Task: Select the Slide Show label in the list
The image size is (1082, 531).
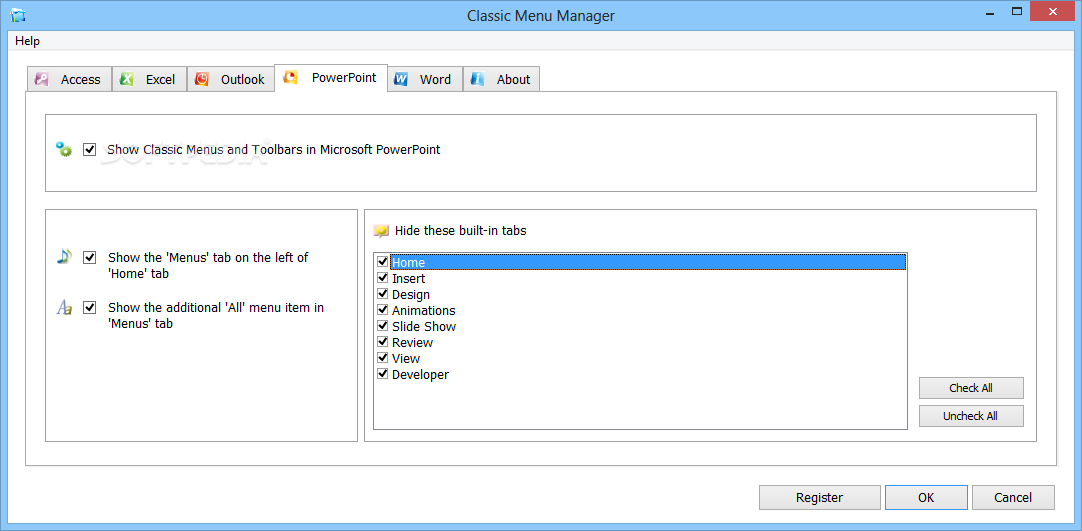Action: pos(424,326)
